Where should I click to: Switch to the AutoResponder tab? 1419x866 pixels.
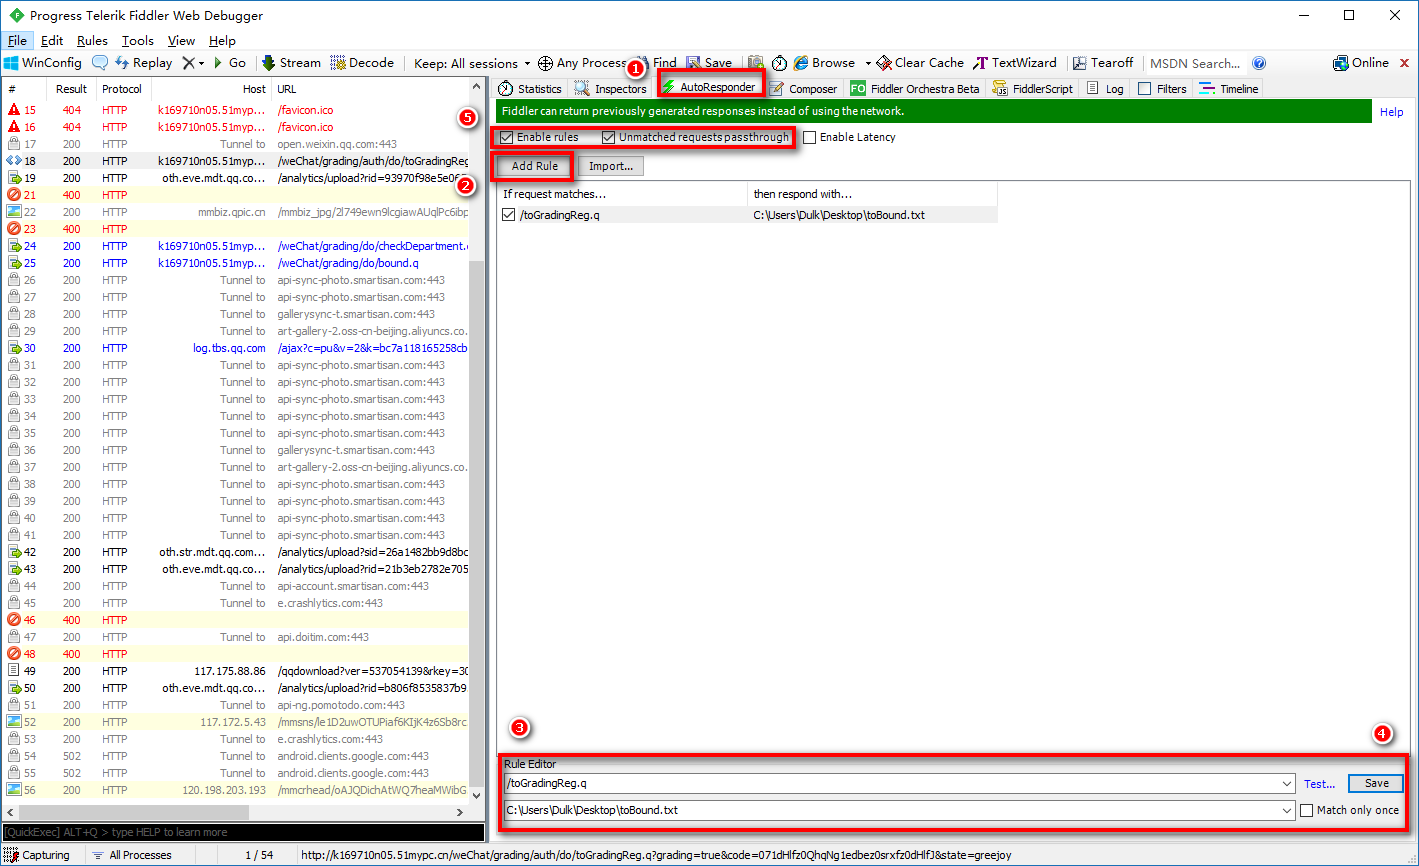pos(708,87)
